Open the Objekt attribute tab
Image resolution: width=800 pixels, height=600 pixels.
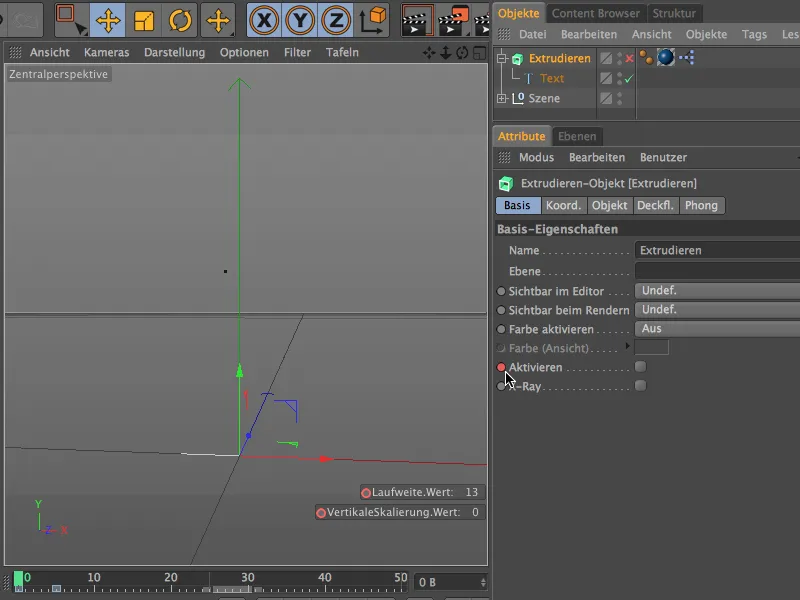point(609,206)
